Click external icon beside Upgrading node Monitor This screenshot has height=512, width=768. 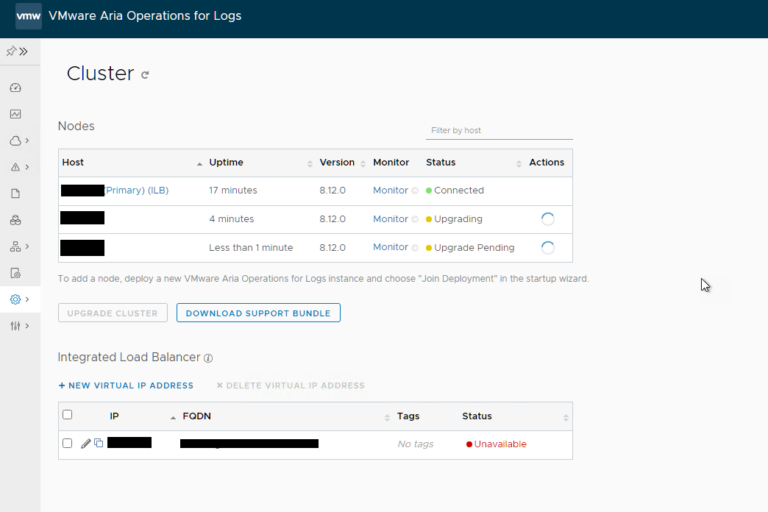[x=415, y=219]
